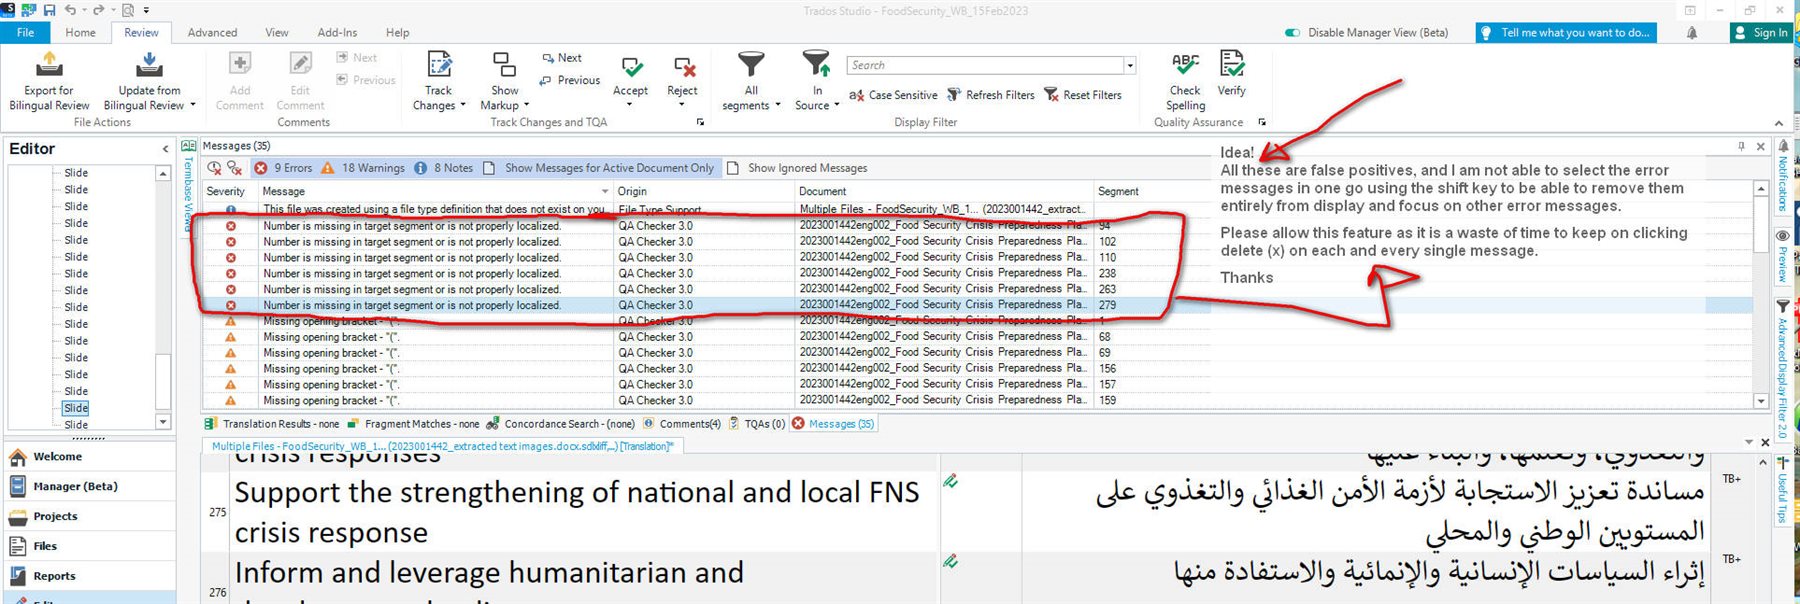Image resolution: width=1800 pixels, height=604 pixels.
Task: Click the Sign In button
Action: pos(1762,33)
